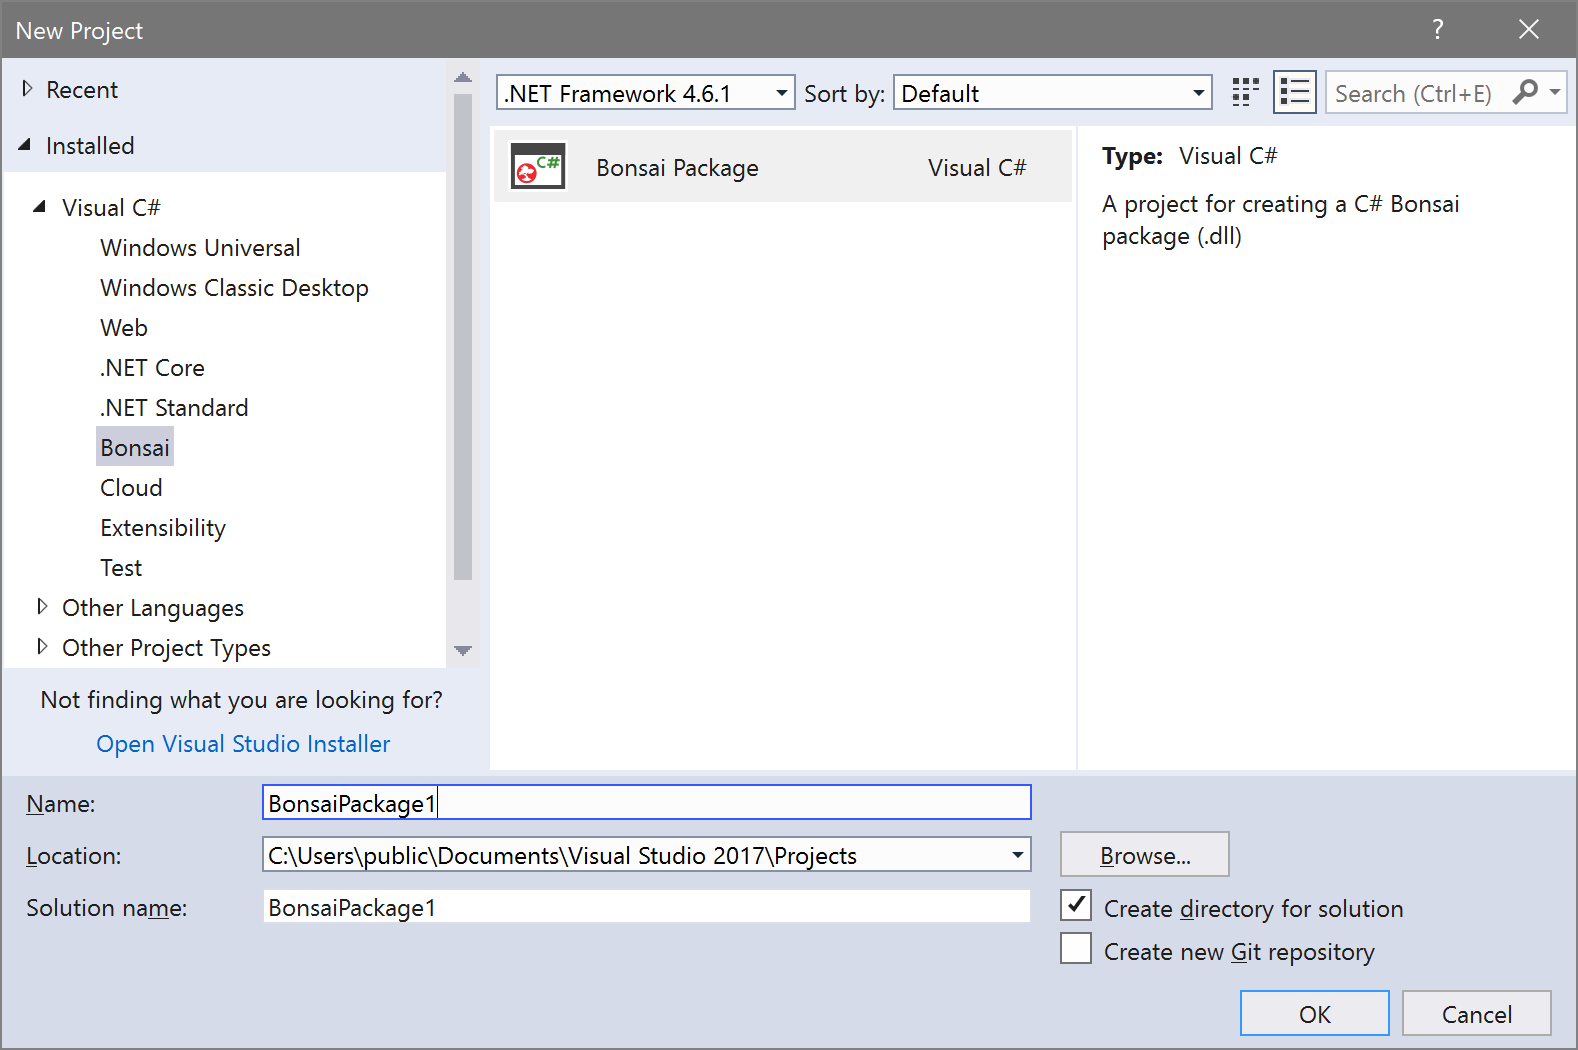Open the Sort by Default dropdown
The width and height of the screenshot is (1578, 1050).
click(1053, 93)
